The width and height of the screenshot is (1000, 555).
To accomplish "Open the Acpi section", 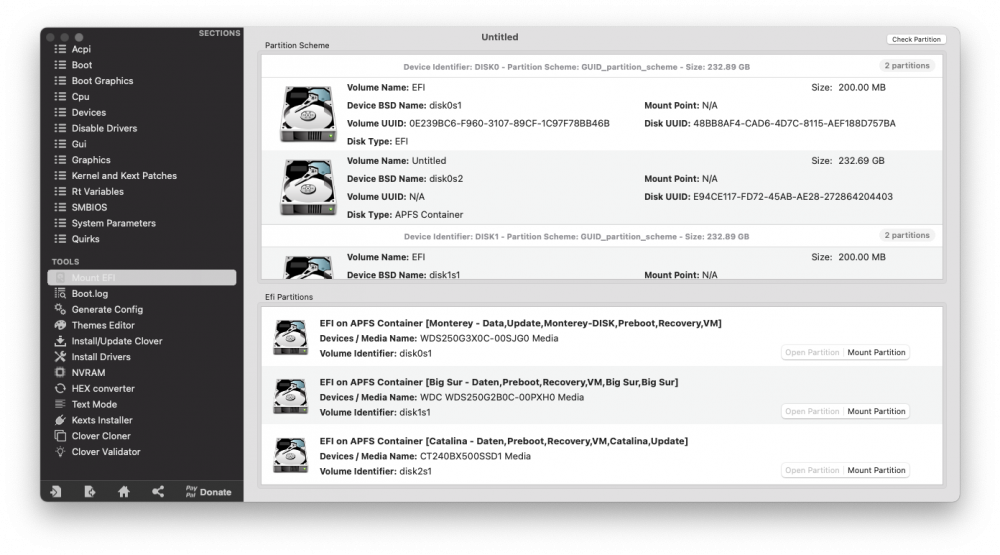I will [81, 49].
